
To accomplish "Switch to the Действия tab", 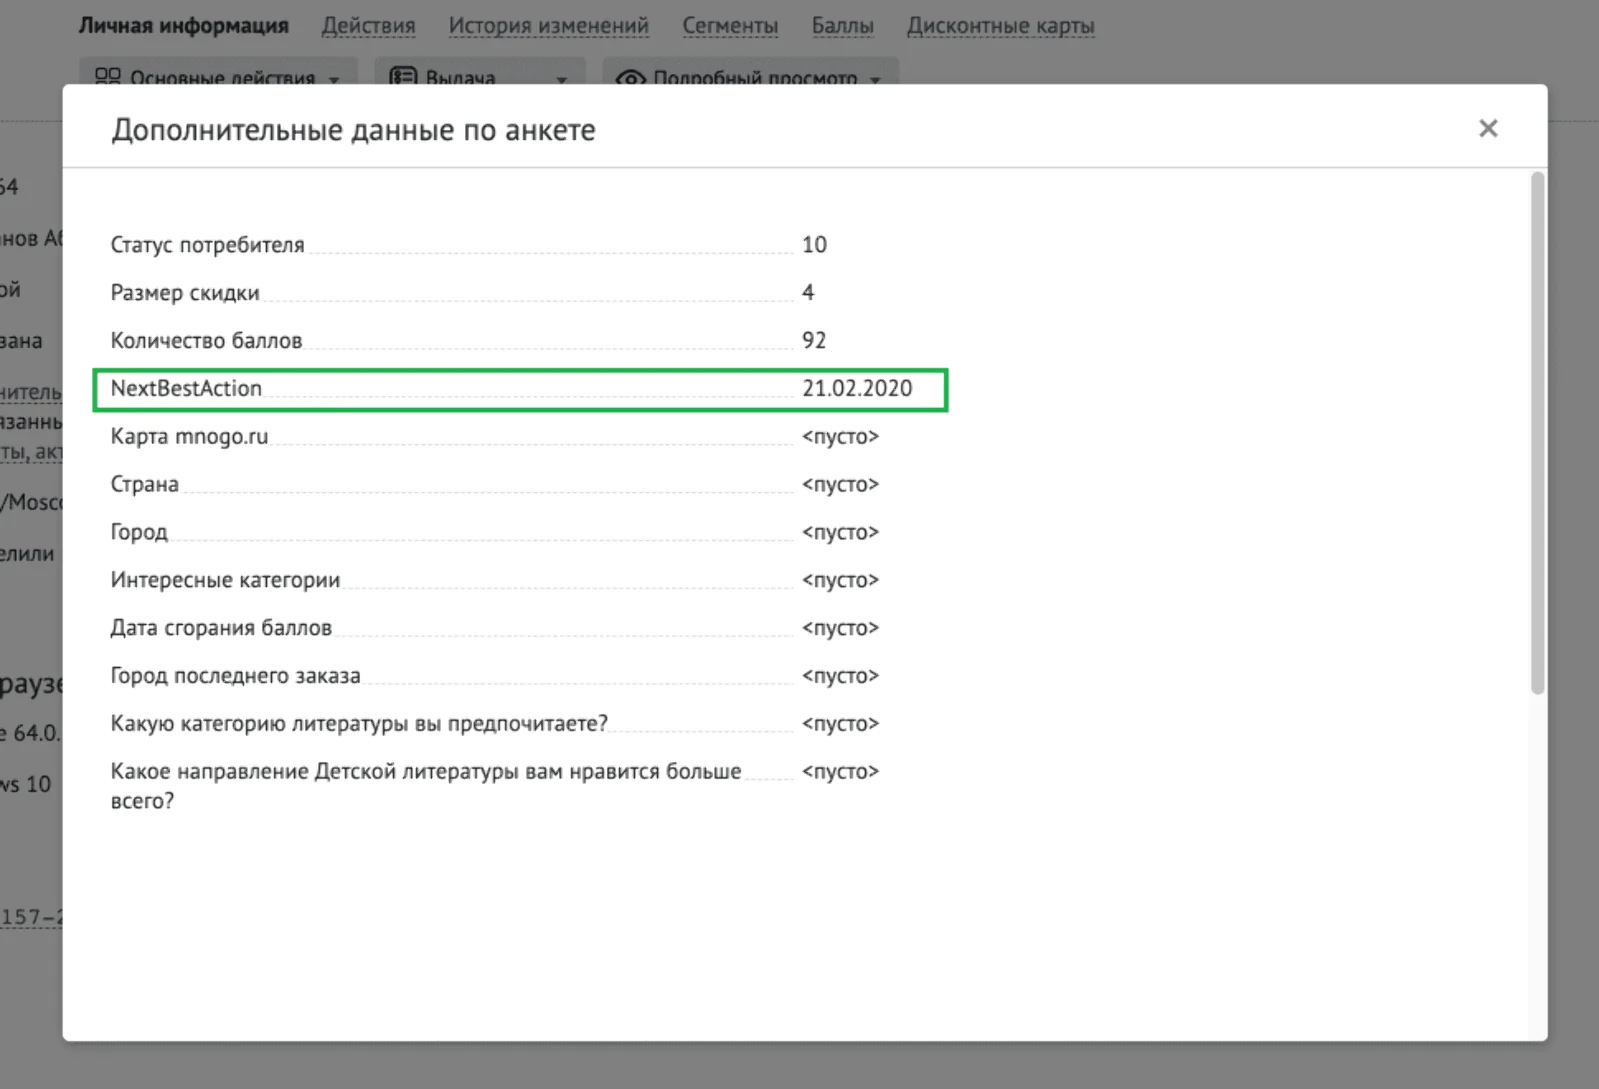I will [x=368, y=26].
